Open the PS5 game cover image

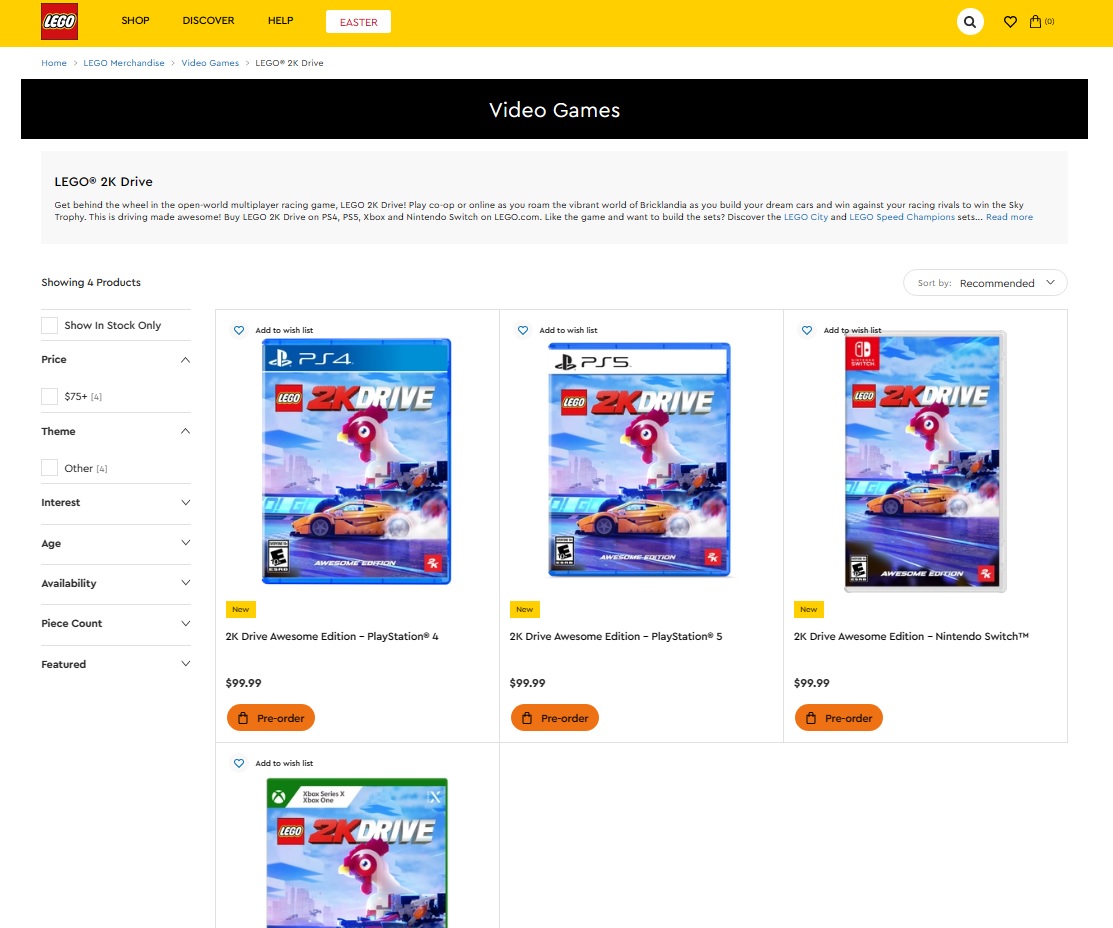(640, 459)
